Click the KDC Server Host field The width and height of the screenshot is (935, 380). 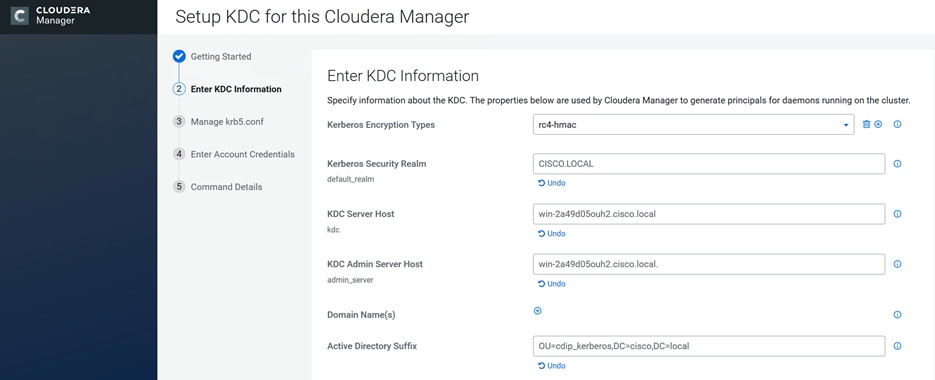[709, 214]
